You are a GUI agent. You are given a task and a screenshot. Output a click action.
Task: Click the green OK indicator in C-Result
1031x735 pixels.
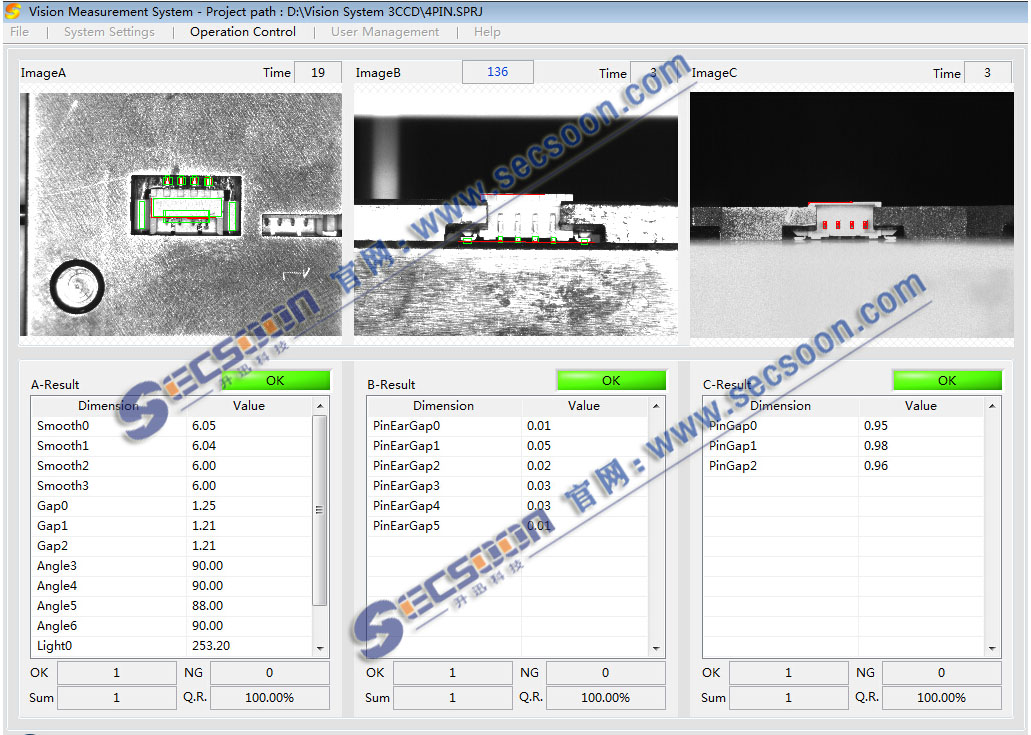click(x=947, y=381)
